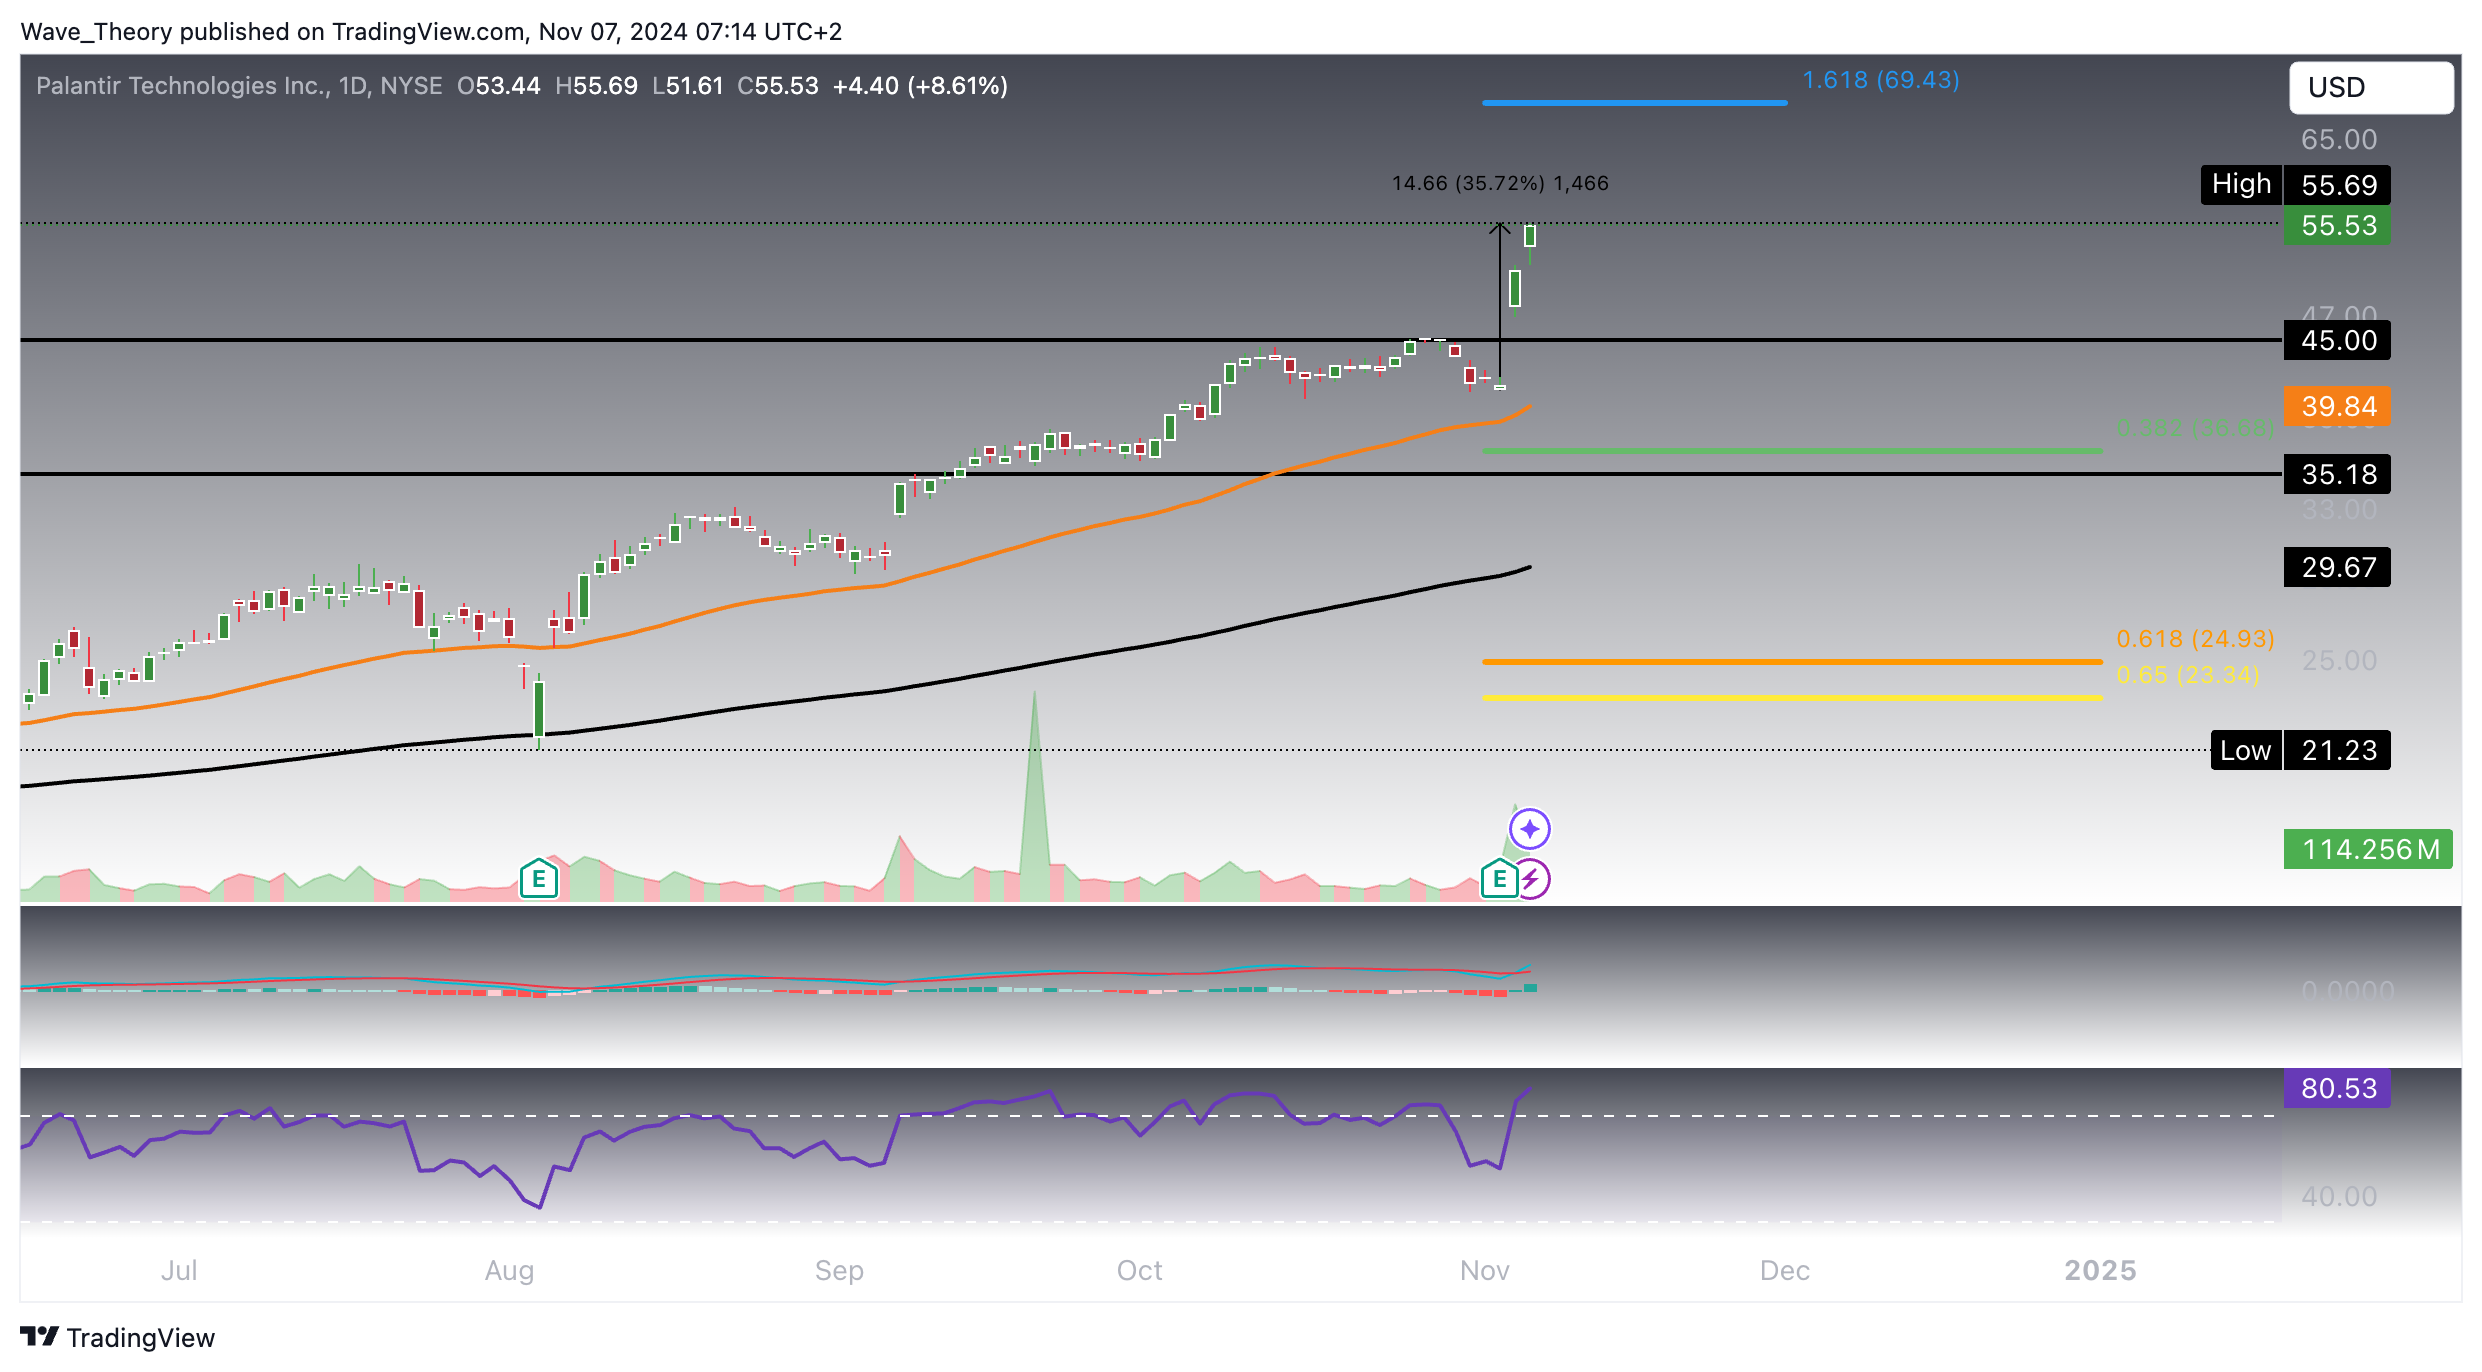Screen dimensions: 2482x1372
Task: Click the August earnings E marker
Action: (538, 879)
